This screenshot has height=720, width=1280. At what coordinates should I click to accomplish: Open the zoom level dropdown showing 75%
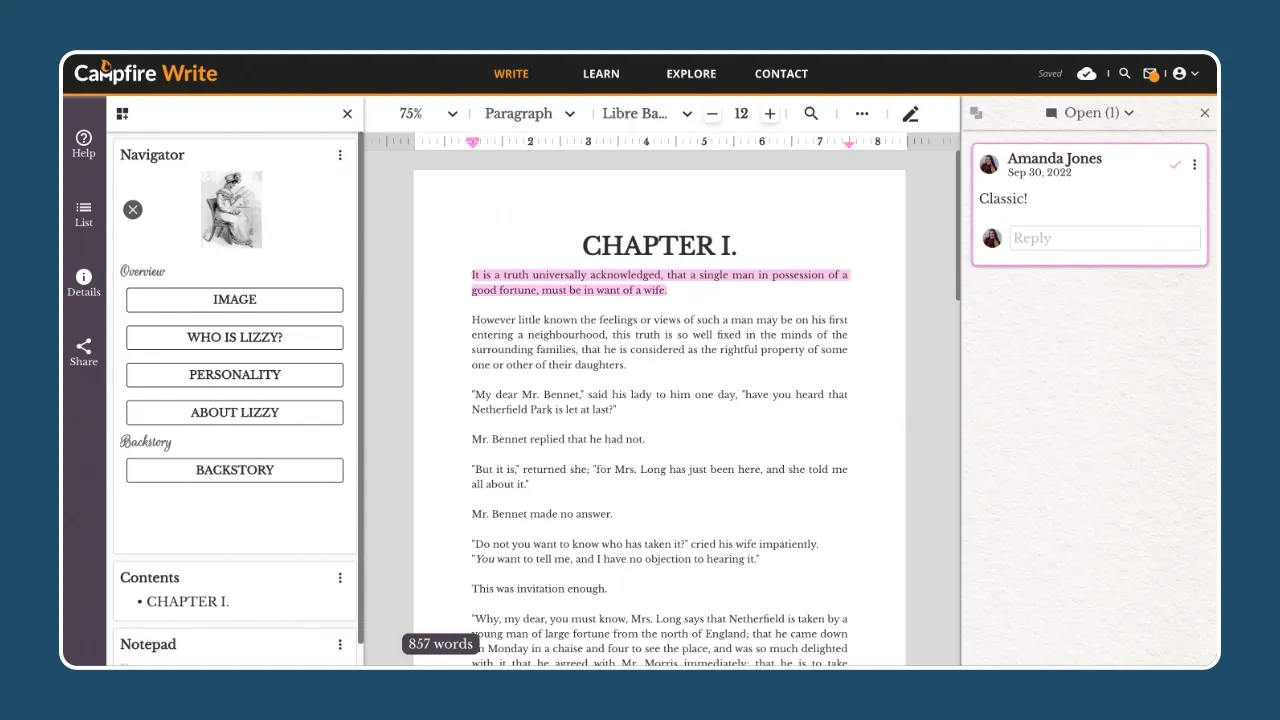point(425,113)
